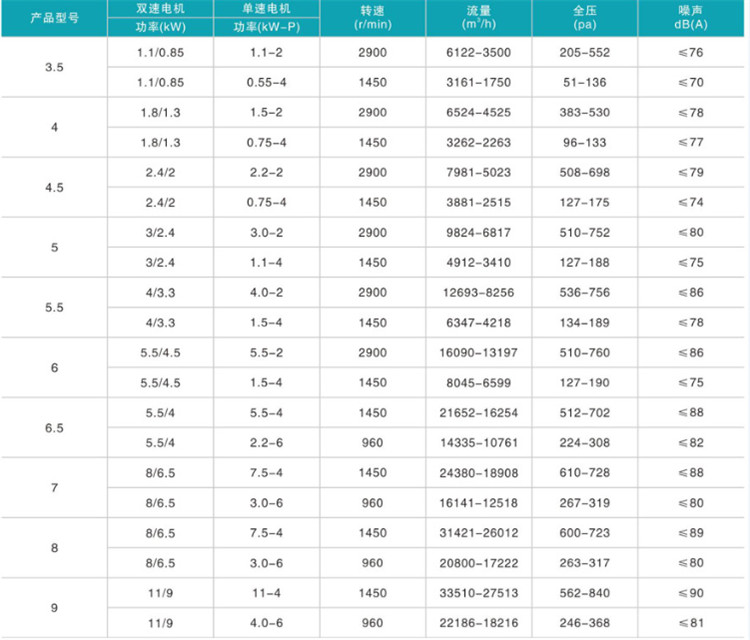Select product model 9 cell
The image size is (750, 640).
[53, 607]
